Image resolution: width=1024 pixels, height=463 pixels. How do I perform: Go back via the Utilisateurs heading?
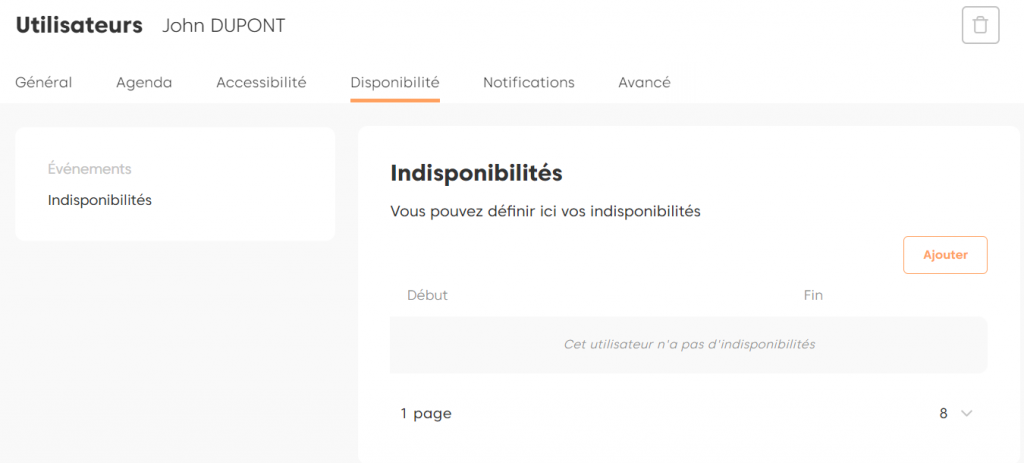pyautogui.click(x=79, y=26)
